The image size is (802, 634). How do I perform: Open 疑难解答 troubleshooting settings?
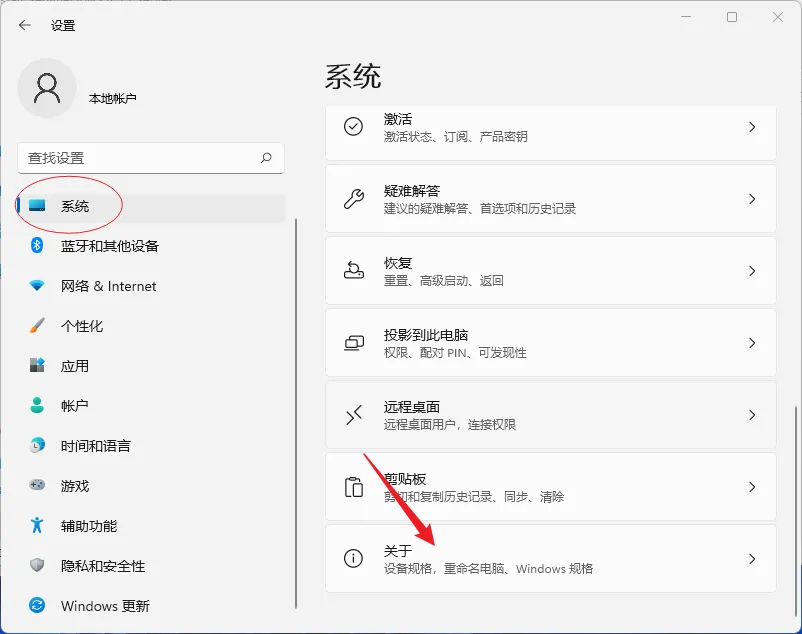coord(550,199)
